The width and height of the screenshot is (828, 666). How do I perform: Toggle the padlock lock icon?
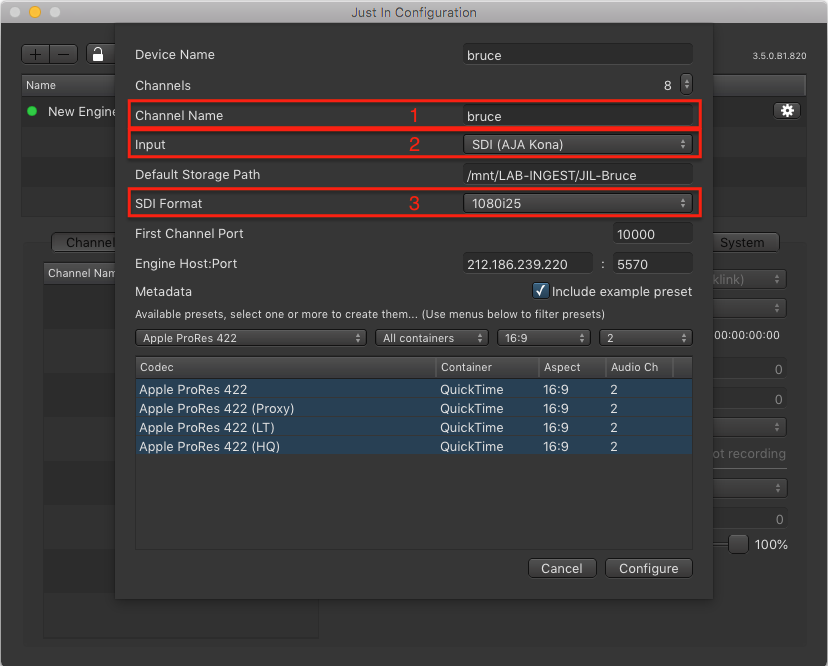pos(99,54)
